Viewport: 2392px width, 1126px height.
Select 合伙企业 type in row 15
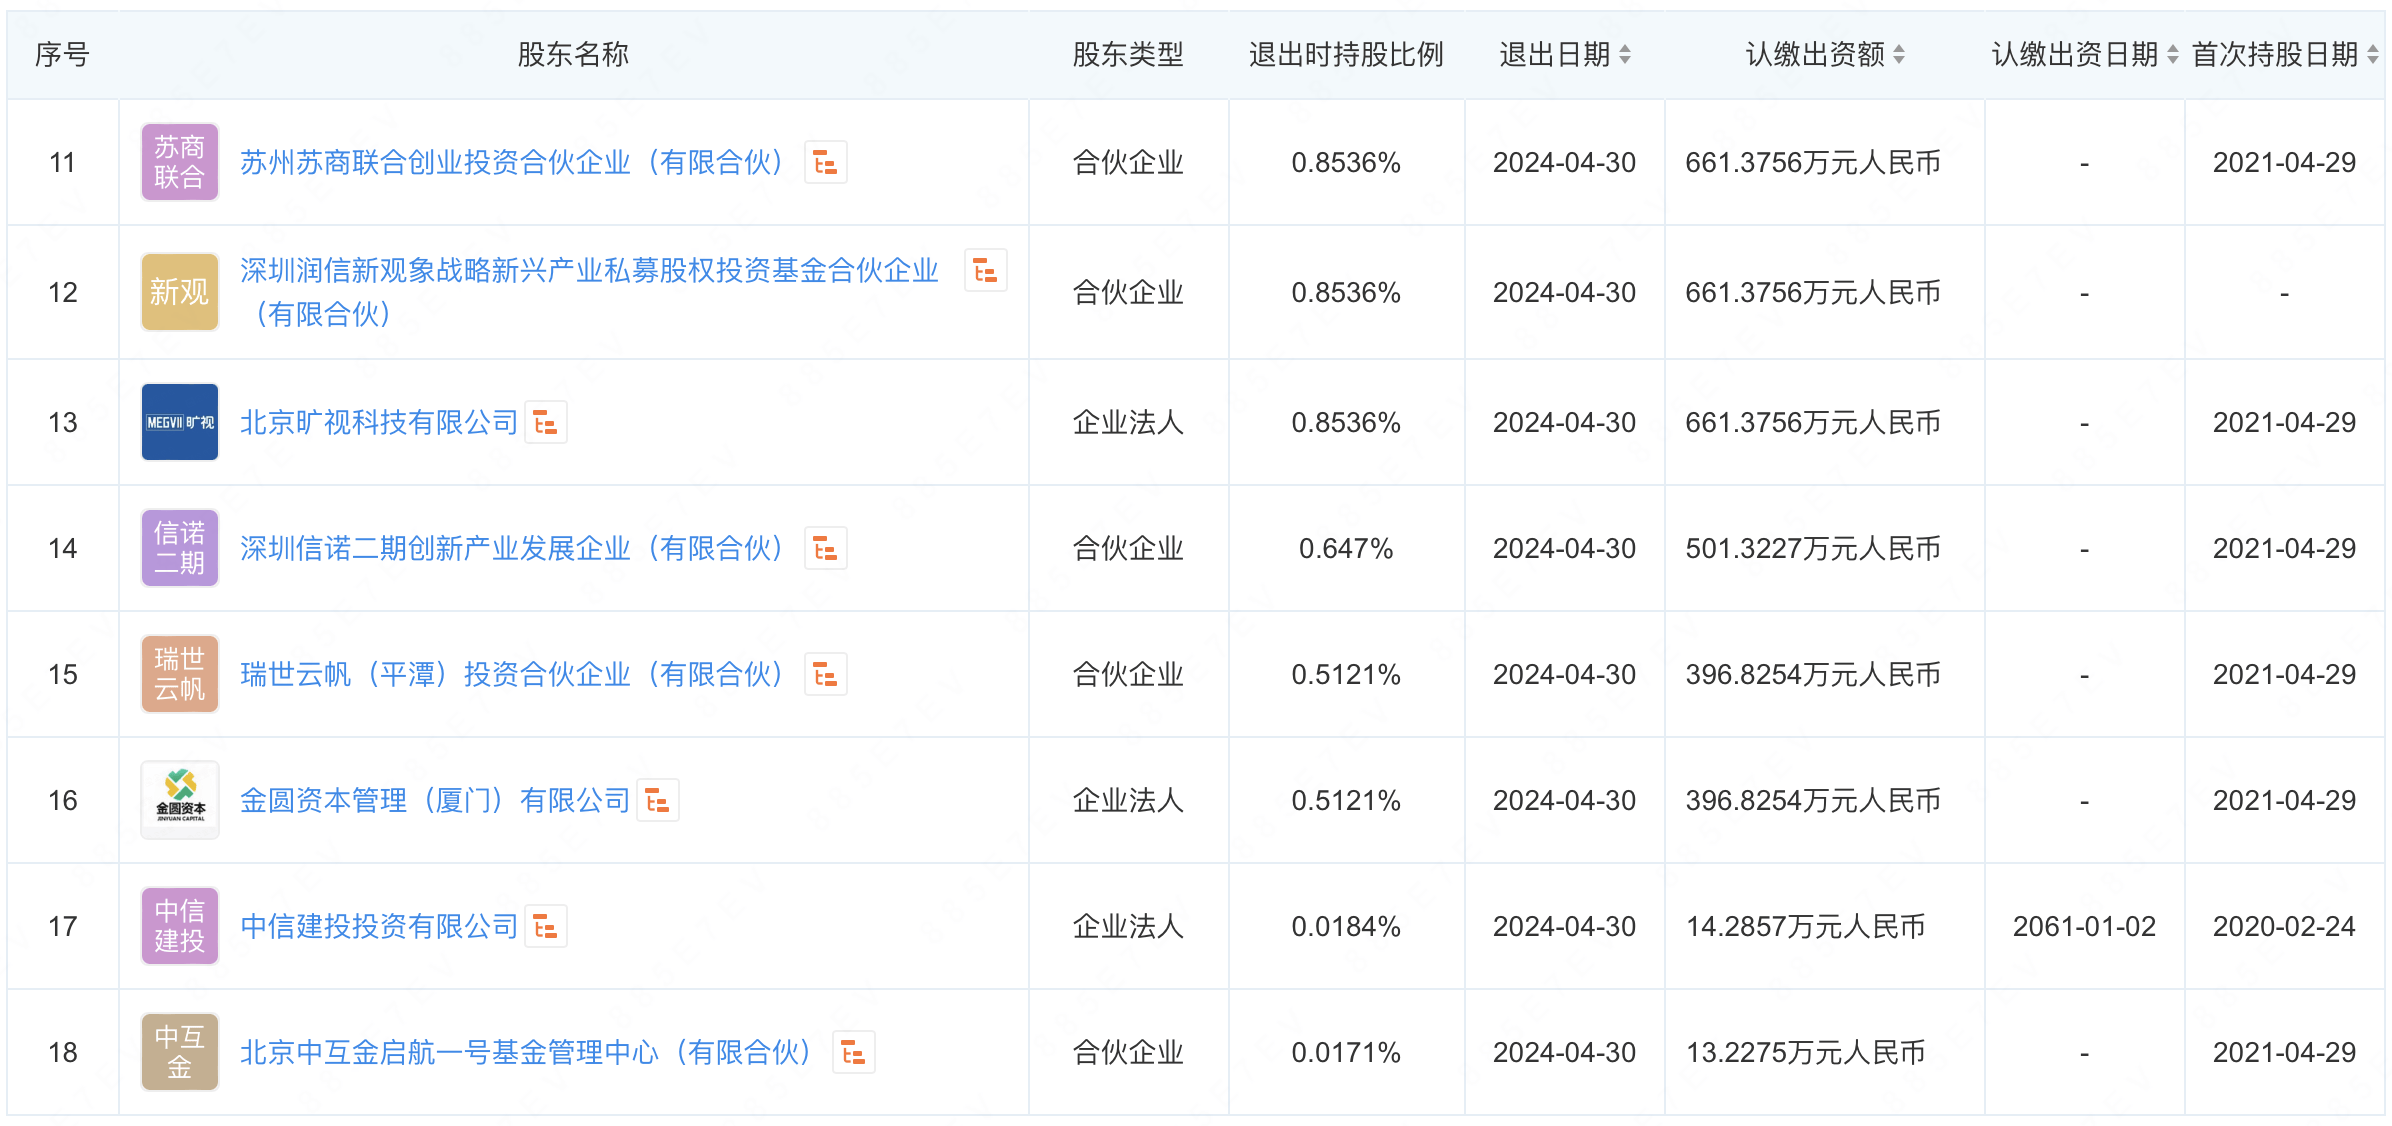(1128, 675)
